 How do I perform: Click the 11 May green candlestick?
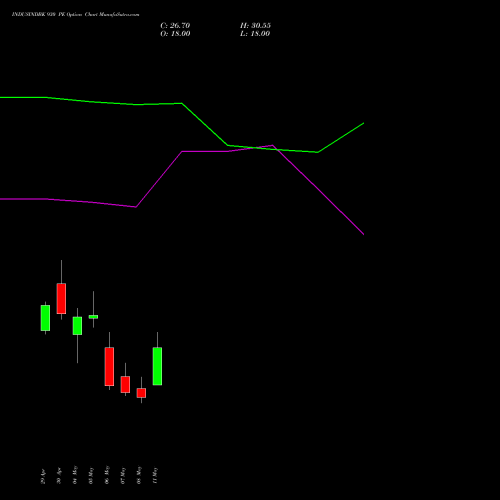[157, 366]
